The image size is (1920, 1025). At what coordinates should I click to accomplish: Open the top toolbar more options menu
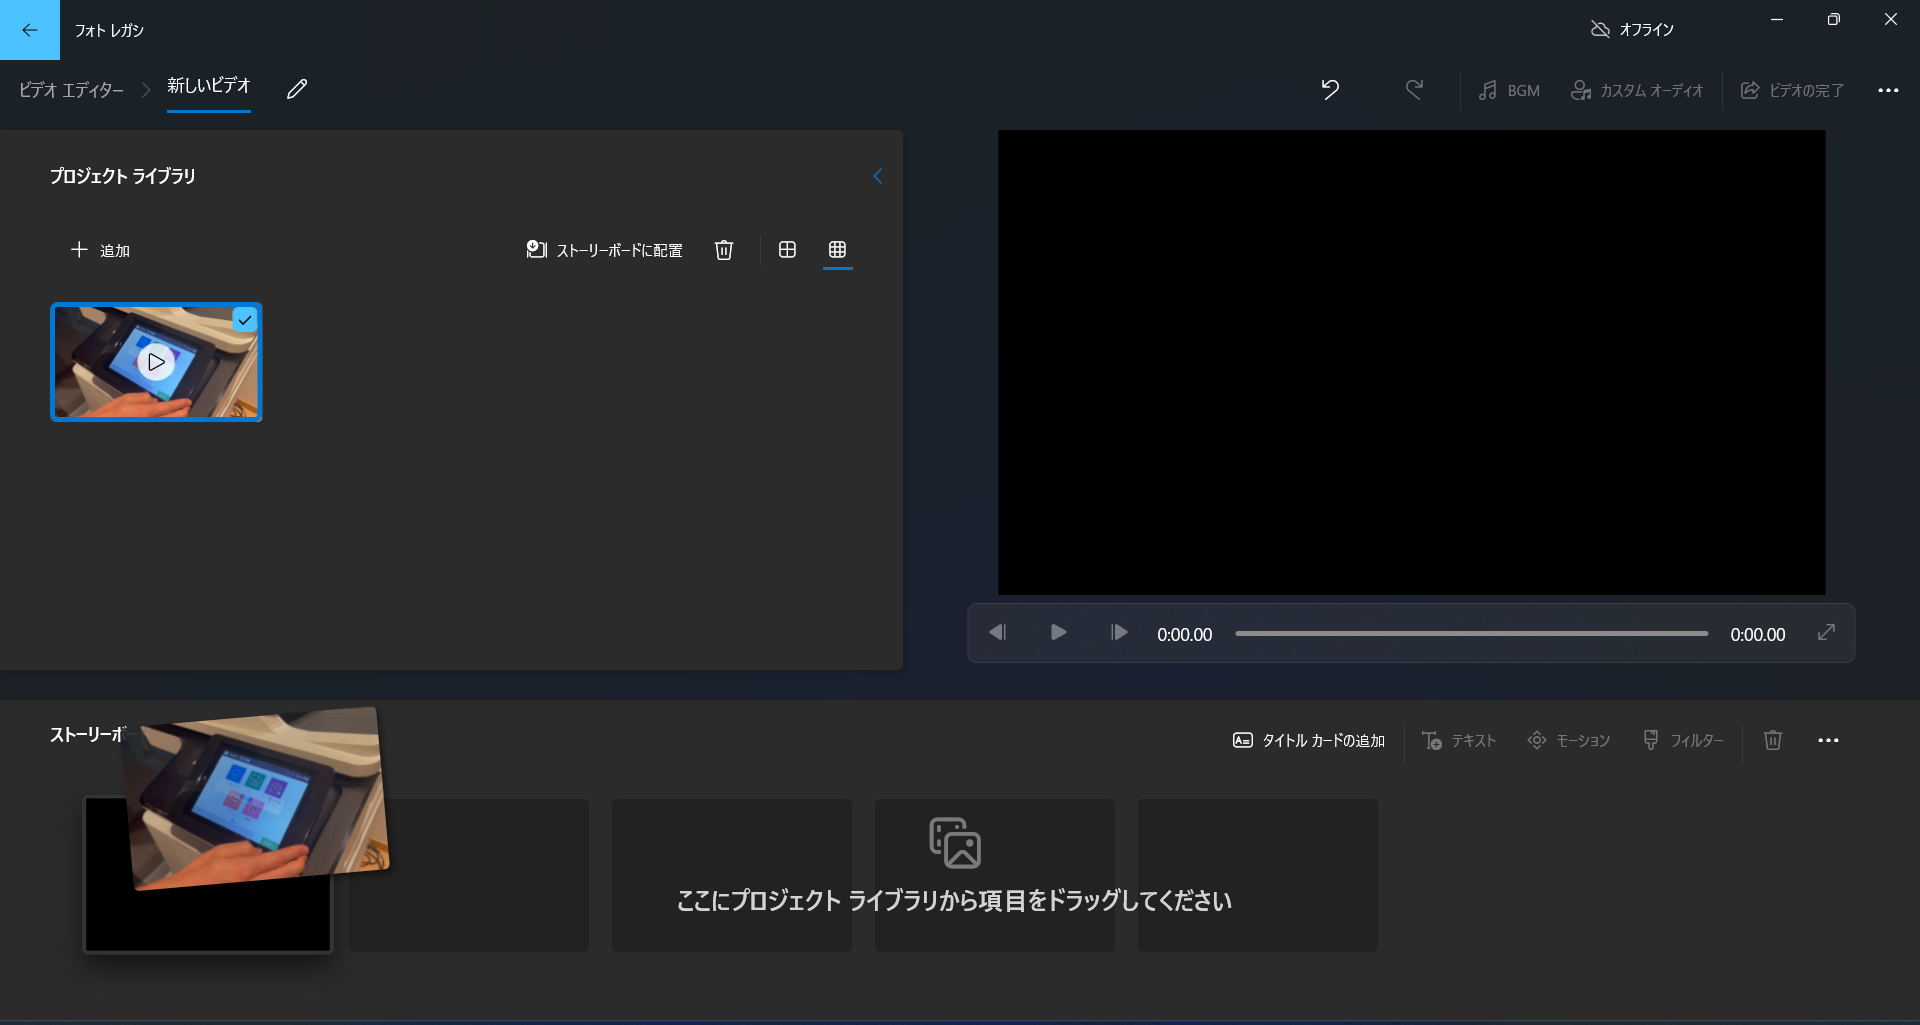pos(1888,90)
